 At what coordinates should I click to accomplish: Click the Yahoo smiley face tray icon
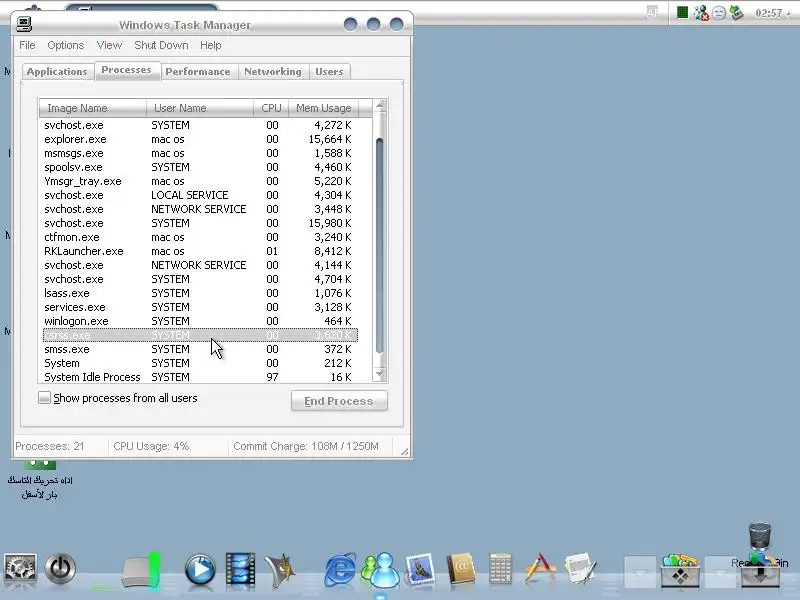[x=719, y=13]
